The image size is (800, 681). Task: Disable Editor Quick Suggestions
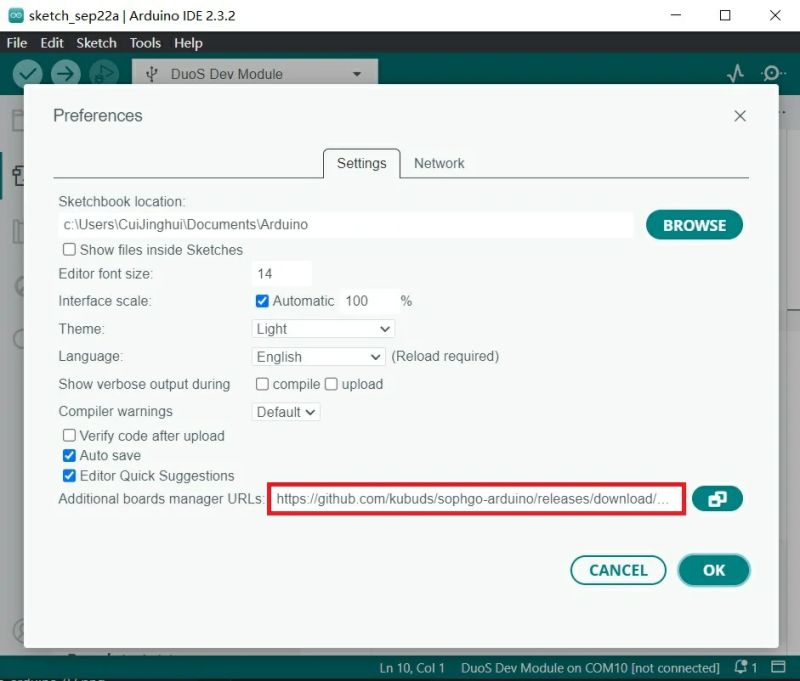[69, 475]
